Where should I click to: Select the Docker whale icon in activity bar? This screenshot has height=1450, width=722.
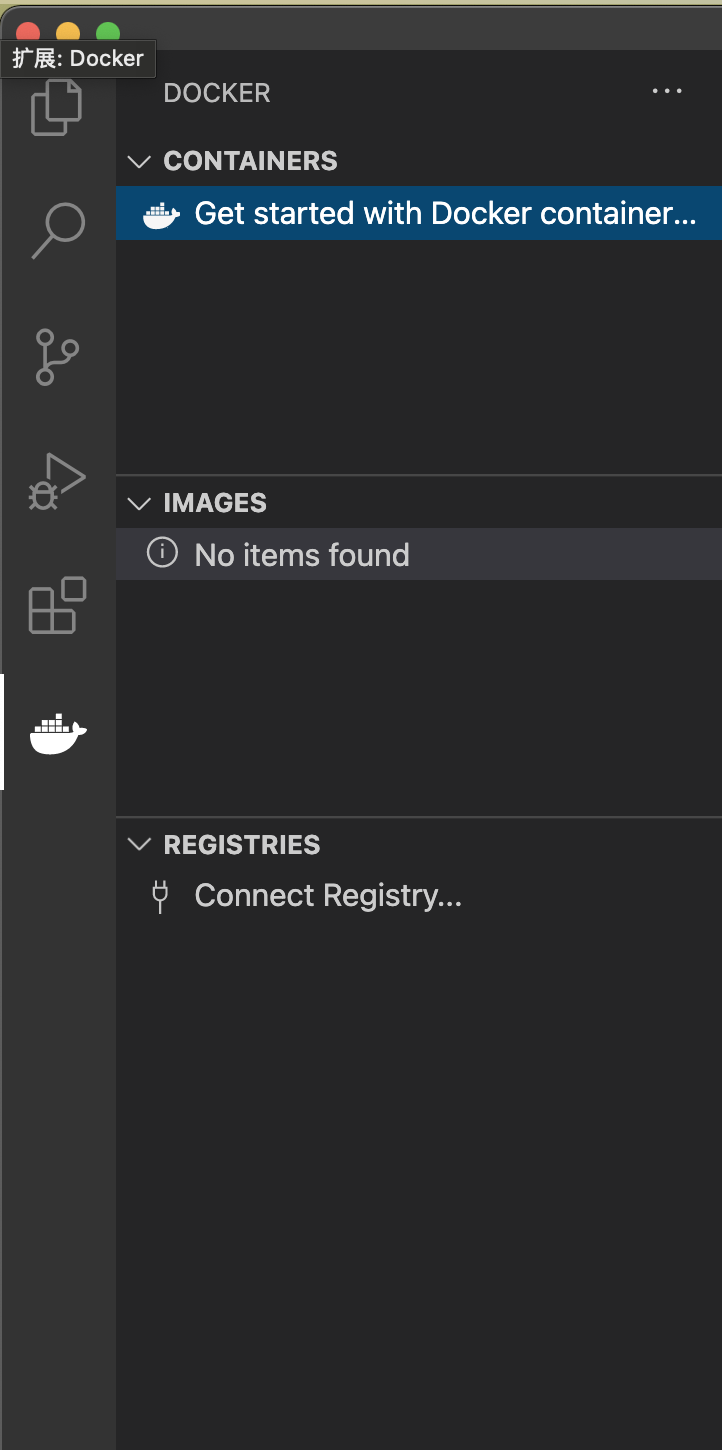tap(57, 733)
